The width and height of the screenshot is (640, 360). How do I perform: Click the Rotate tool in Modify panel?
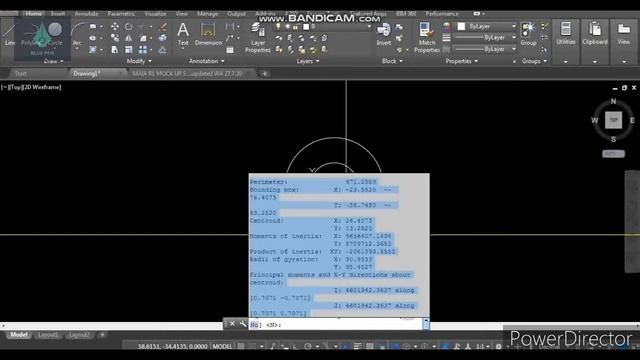129,27
